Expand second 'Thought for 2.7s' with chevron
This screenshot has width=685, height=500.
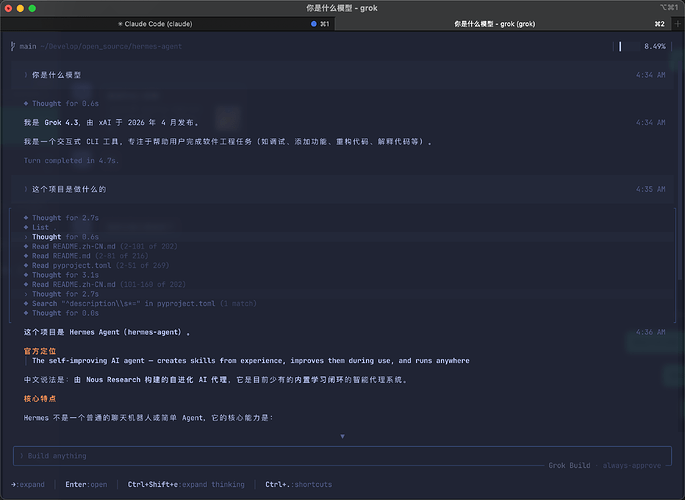[61, 294]
